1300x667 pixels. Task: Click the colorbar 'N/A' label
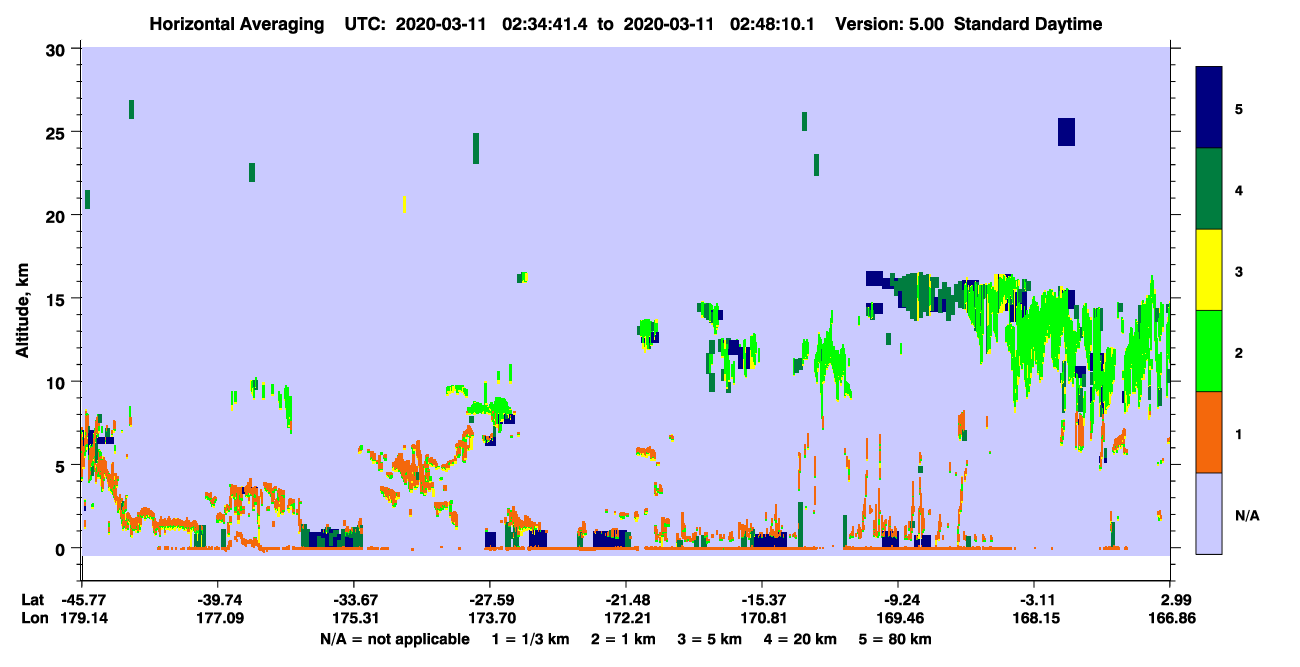(1247, 514)
